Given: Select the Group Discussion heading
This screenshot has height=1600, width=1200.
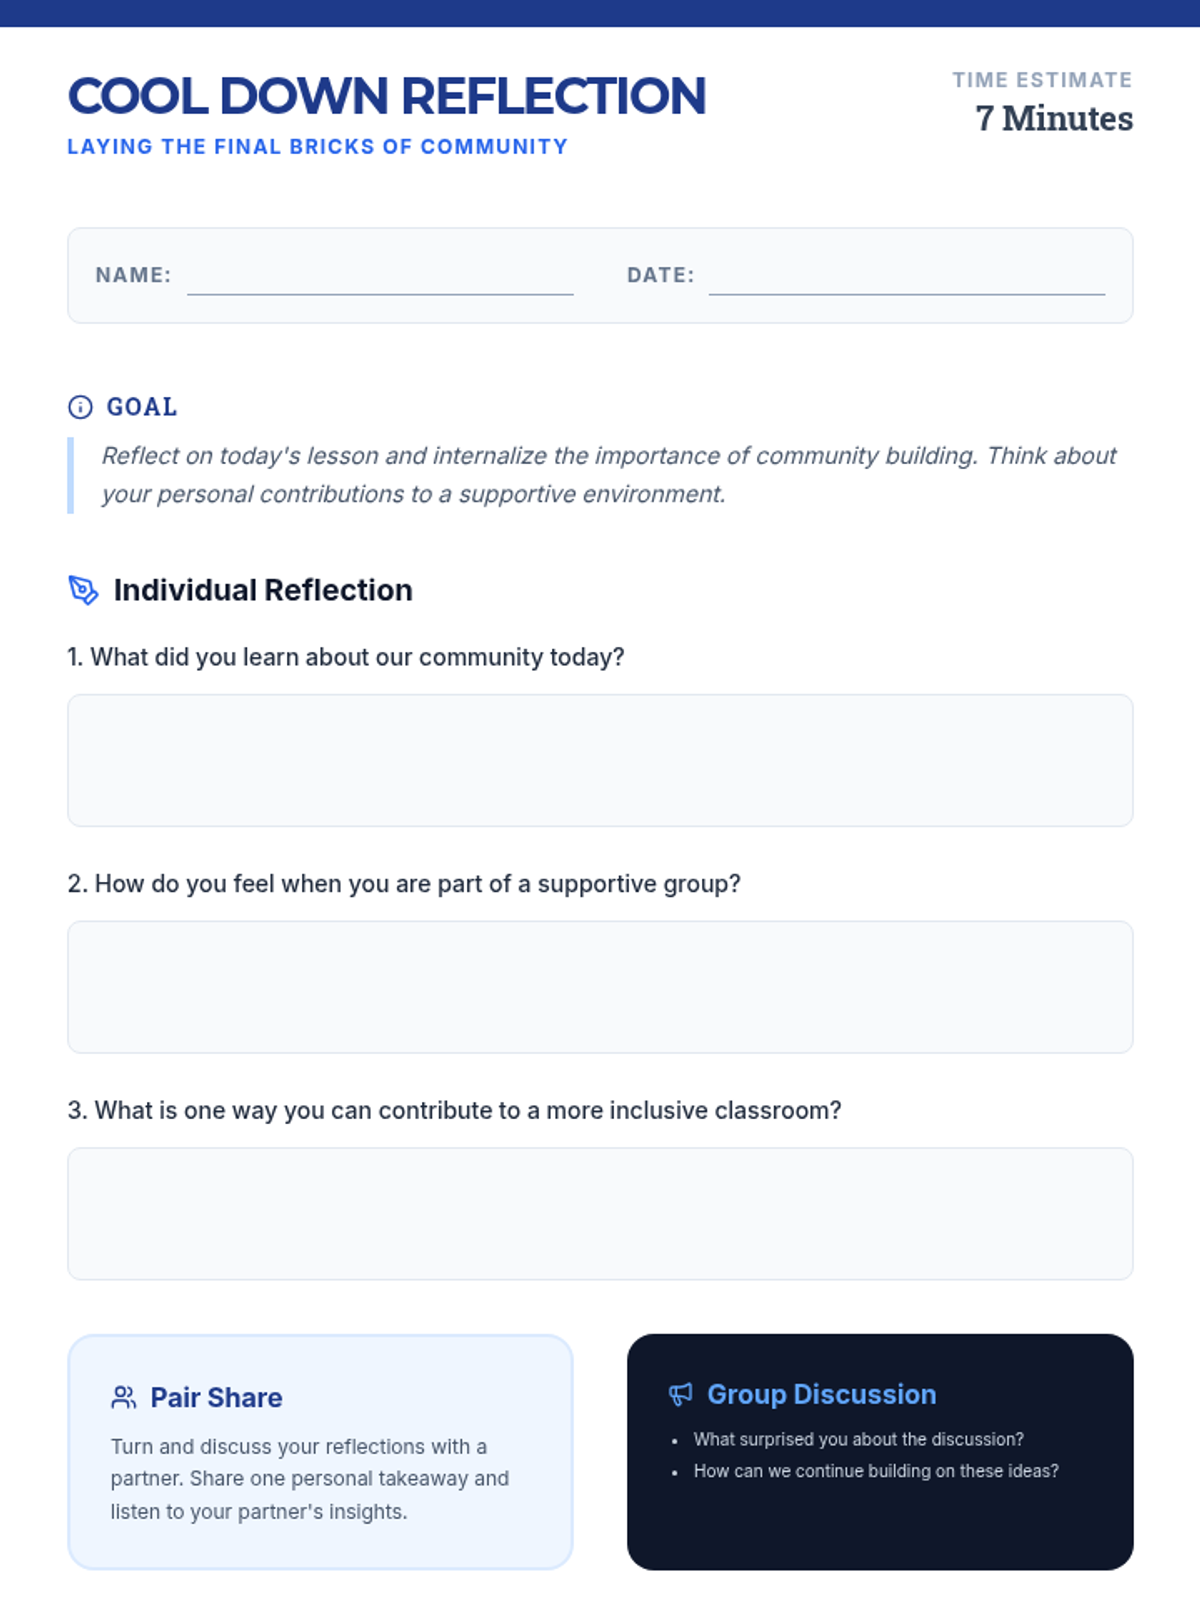Looking at the screenshot, I should click(822, 1394).
